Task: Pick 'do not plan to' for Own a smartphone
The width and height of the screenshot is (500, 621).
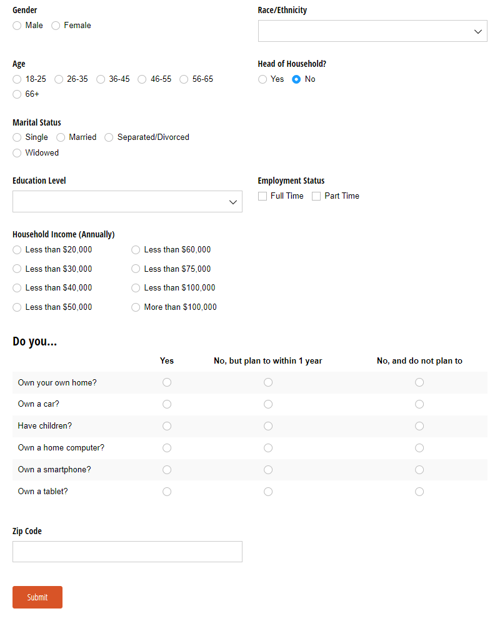Action: pos(419,470)
